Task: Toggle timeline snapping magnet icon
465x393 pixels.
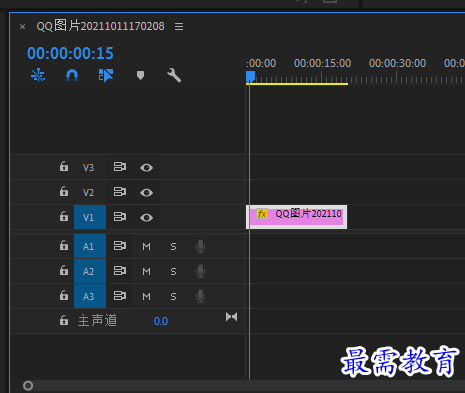Action: click(x=72, y=75)
